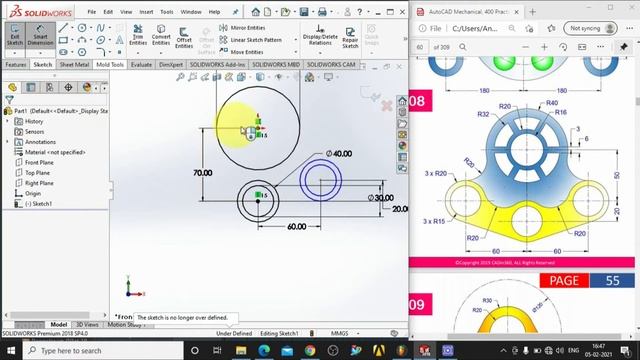The width and height of the screenshot is (640, 360).
Task: Open Linear Sketch Pattern dropdown arrow
Action: pos(296,40)
